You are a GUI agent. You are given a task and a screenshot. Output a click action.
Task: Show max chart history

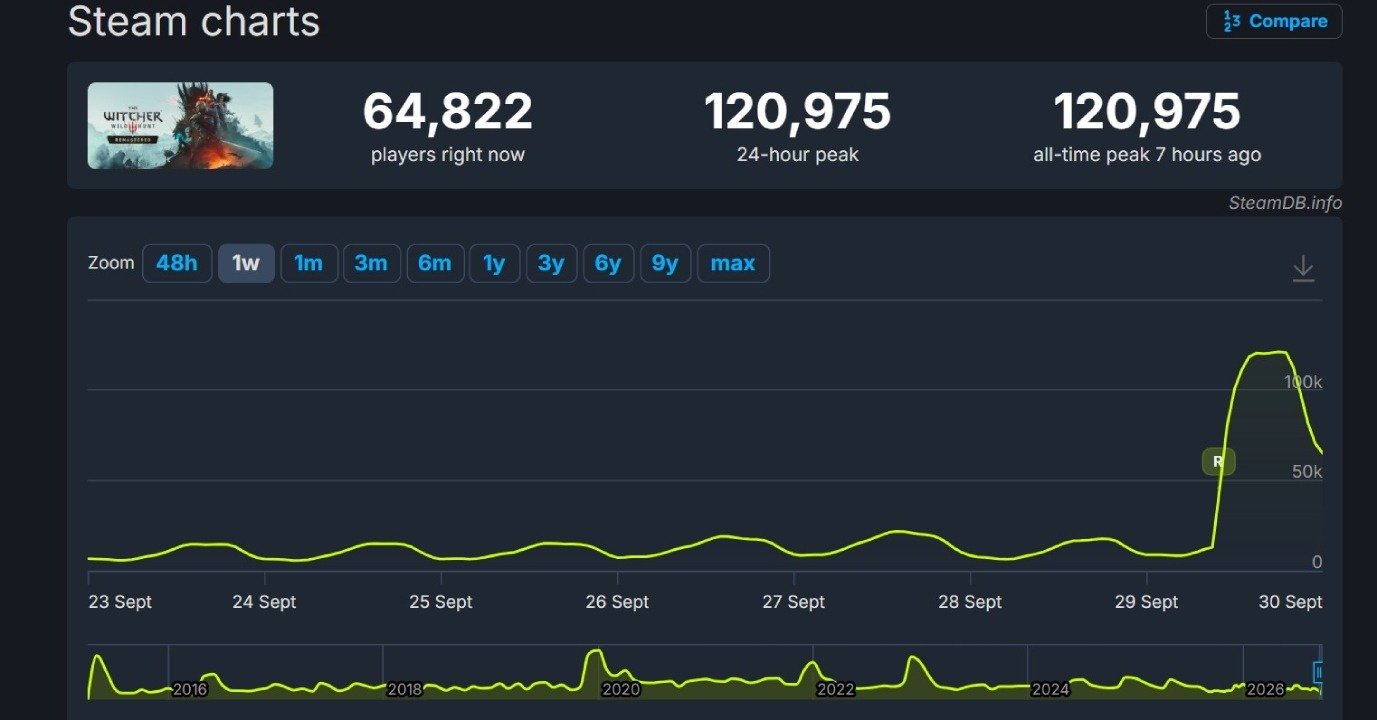pyautogui.click(x=733, y=264)
